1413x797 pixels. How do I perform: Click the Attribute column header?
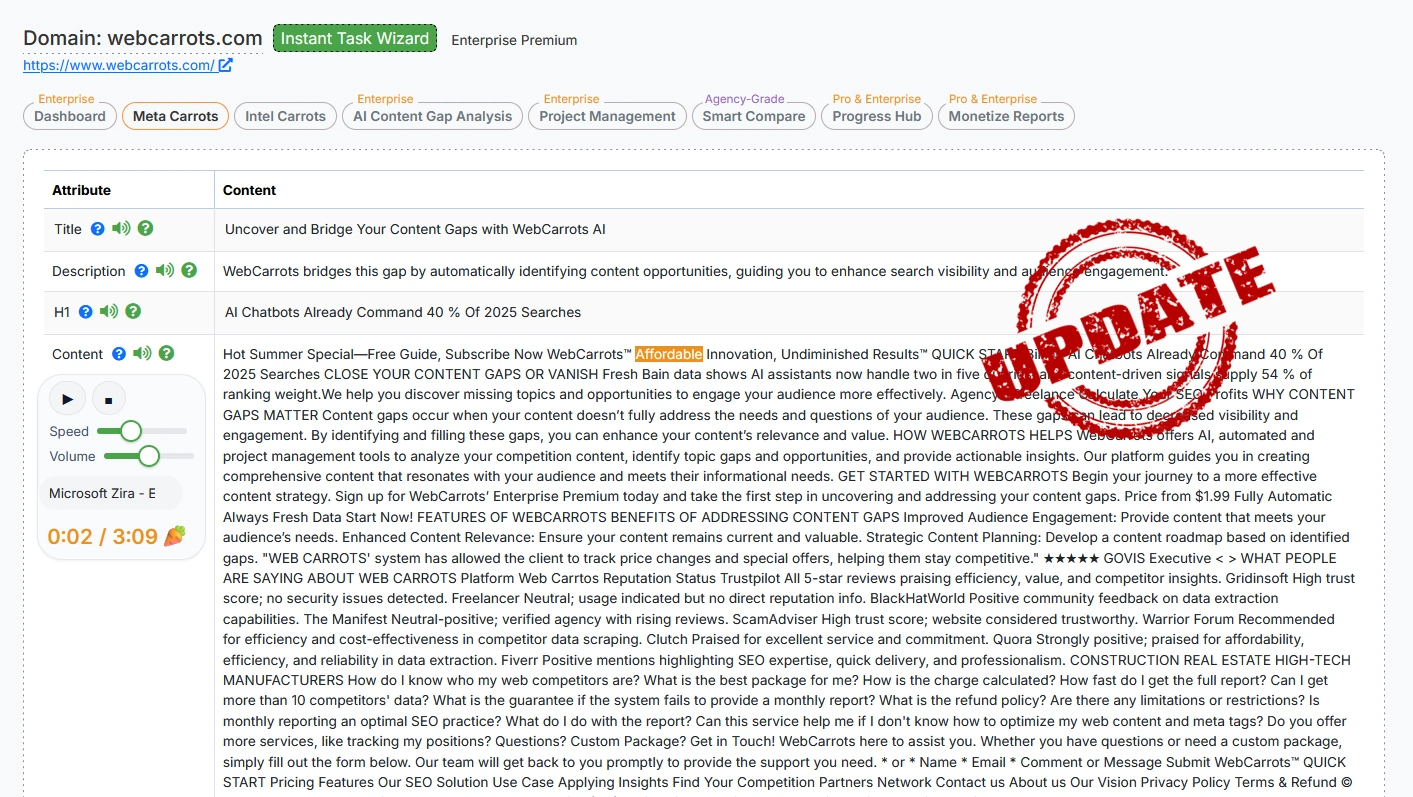tap(82, 190)
